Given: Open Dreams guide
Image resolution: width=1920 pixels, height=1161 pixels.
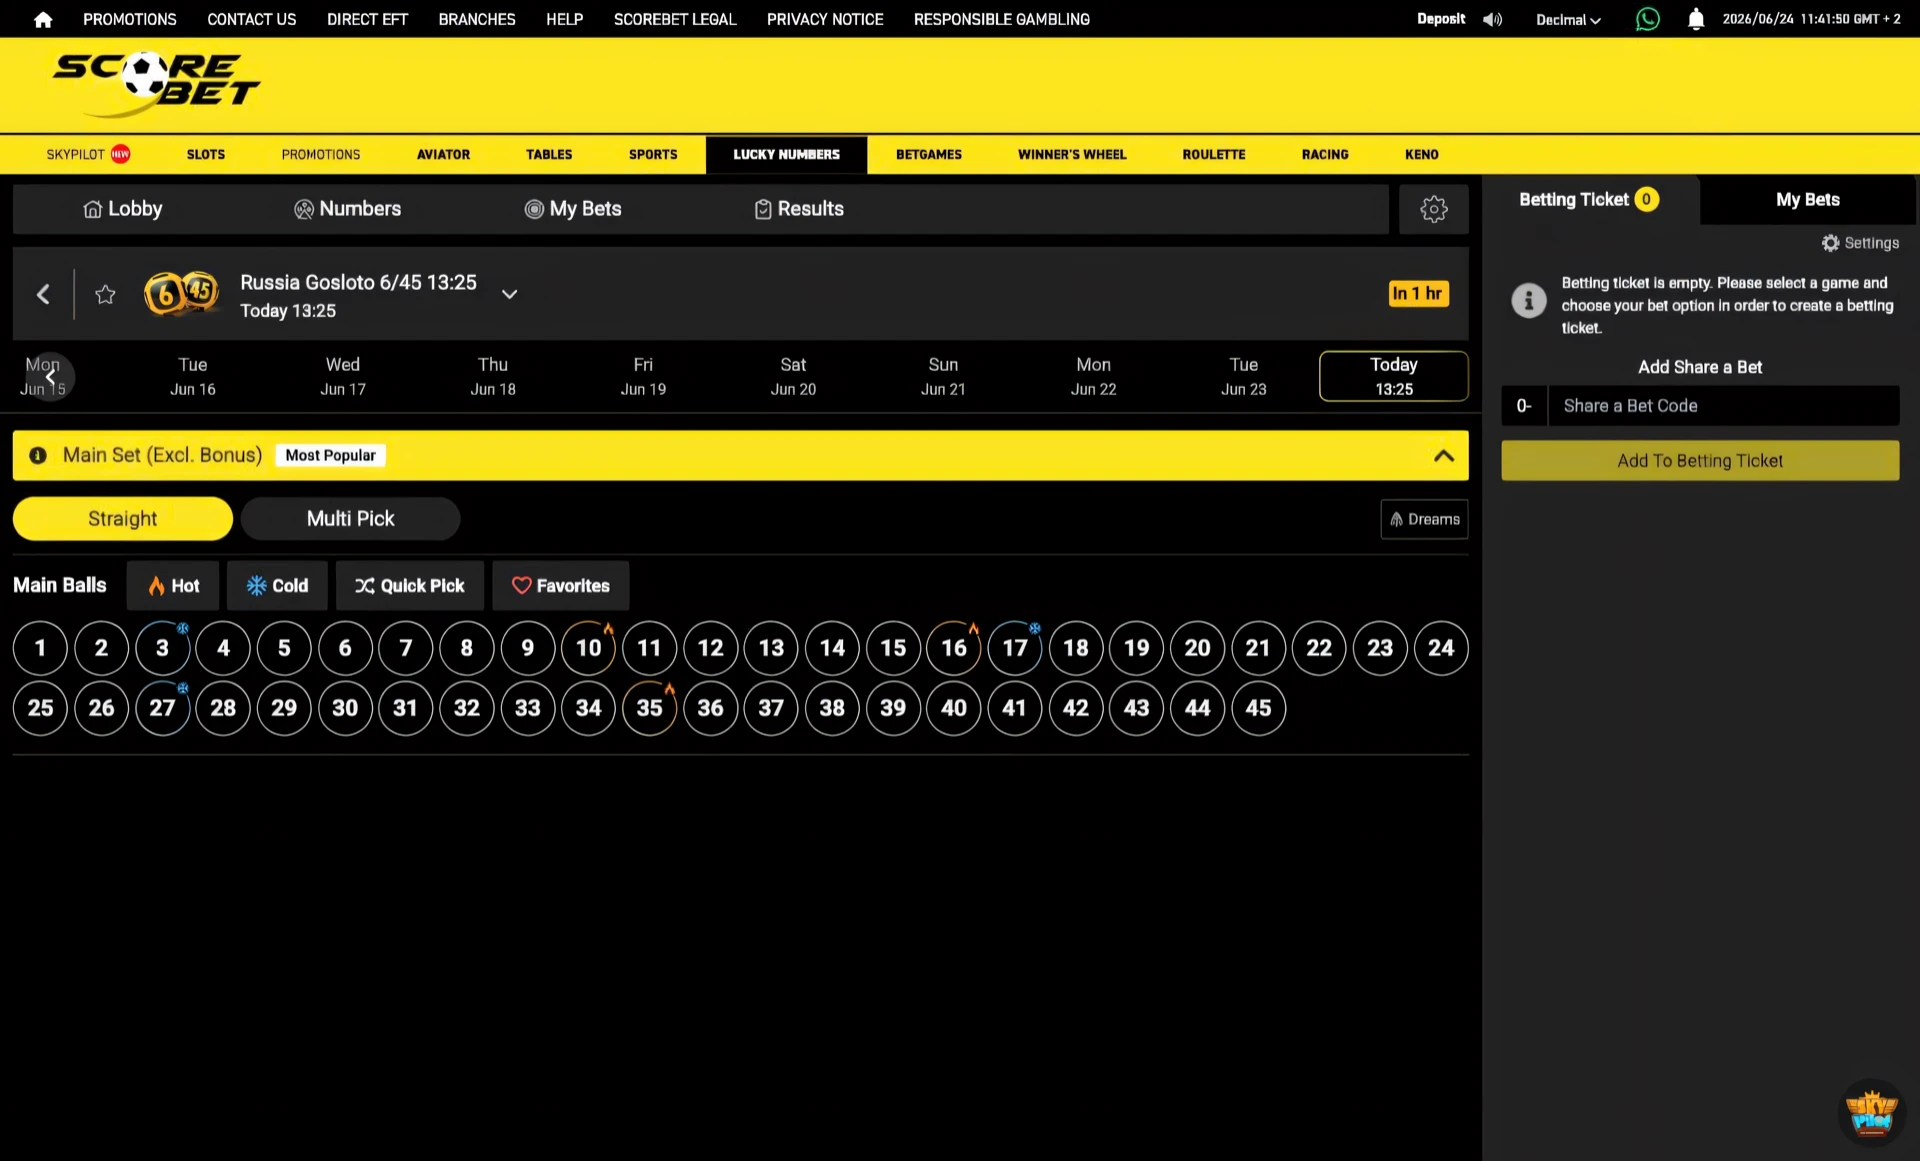Looking at the screenshot, I should (x=1424, y=519).
